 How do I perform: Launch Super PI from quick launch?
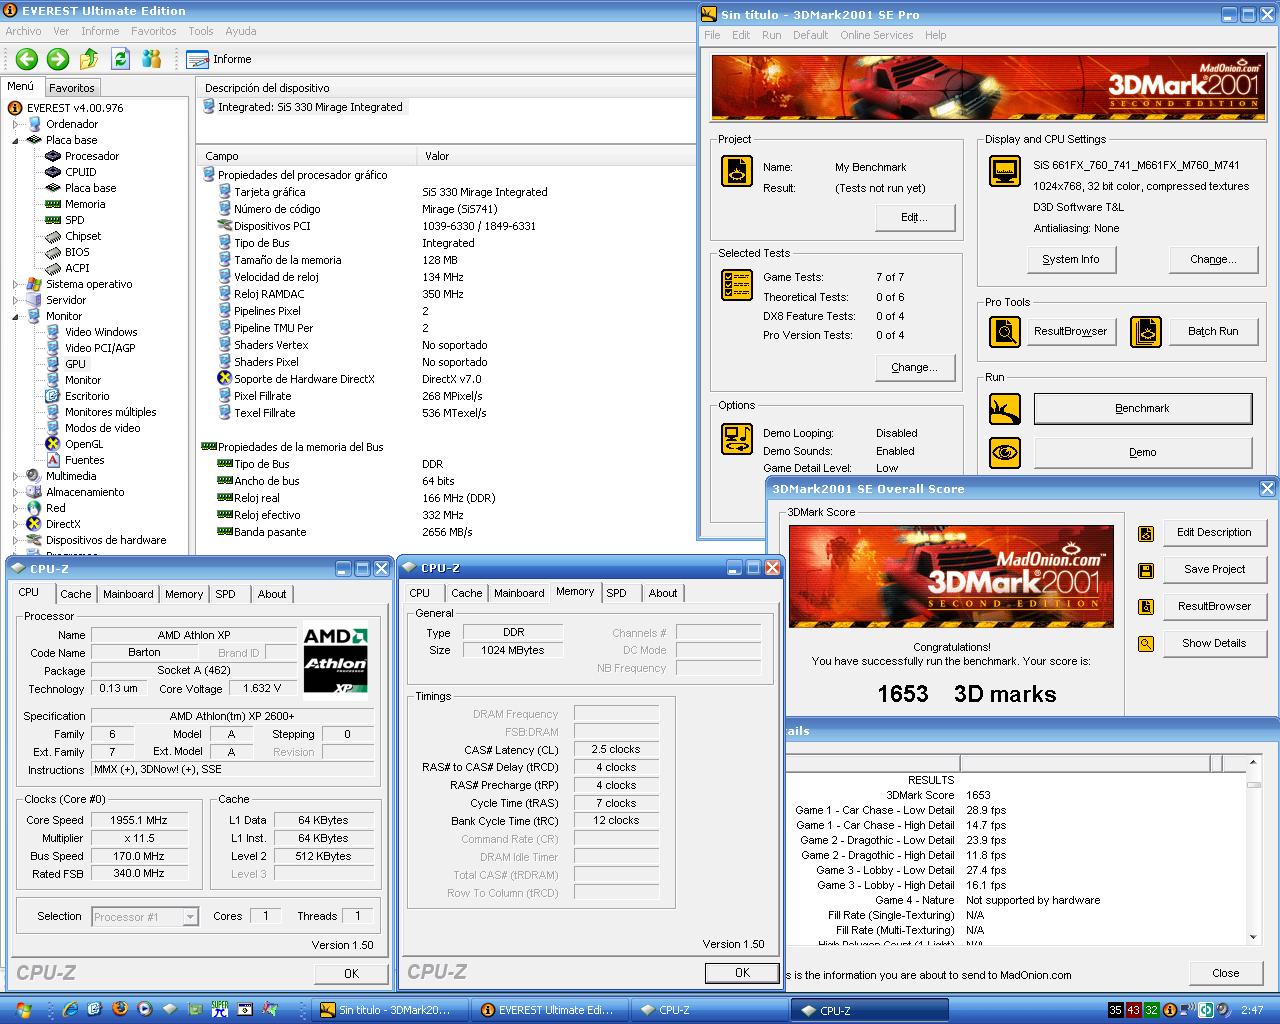click(219, 1009)
